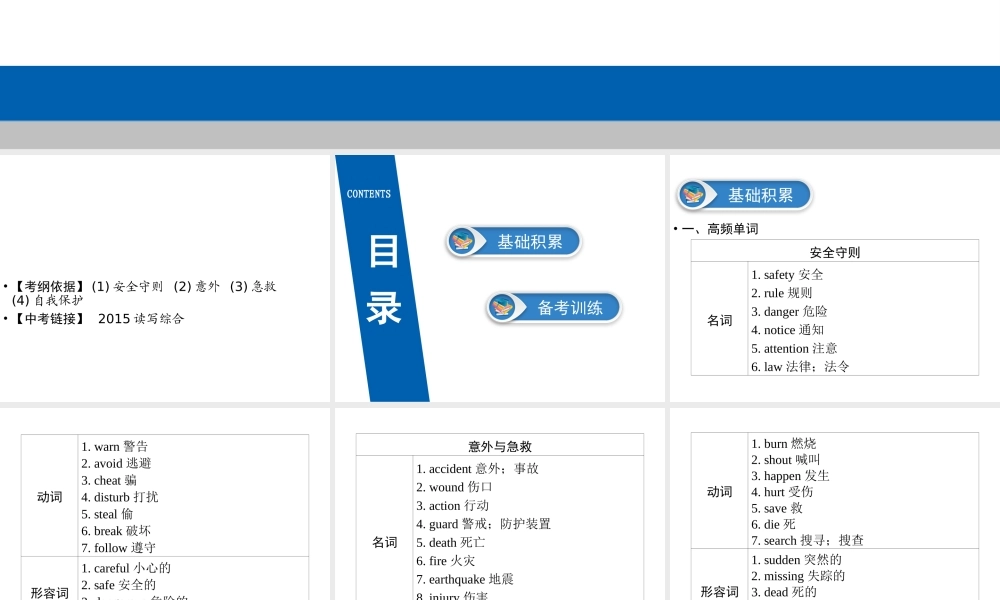Image resolution: width=1000 pixels, height=600 pixels.
Task: Click the entry '1. burn 燃烧'
Action: click(x=783, y=444)
